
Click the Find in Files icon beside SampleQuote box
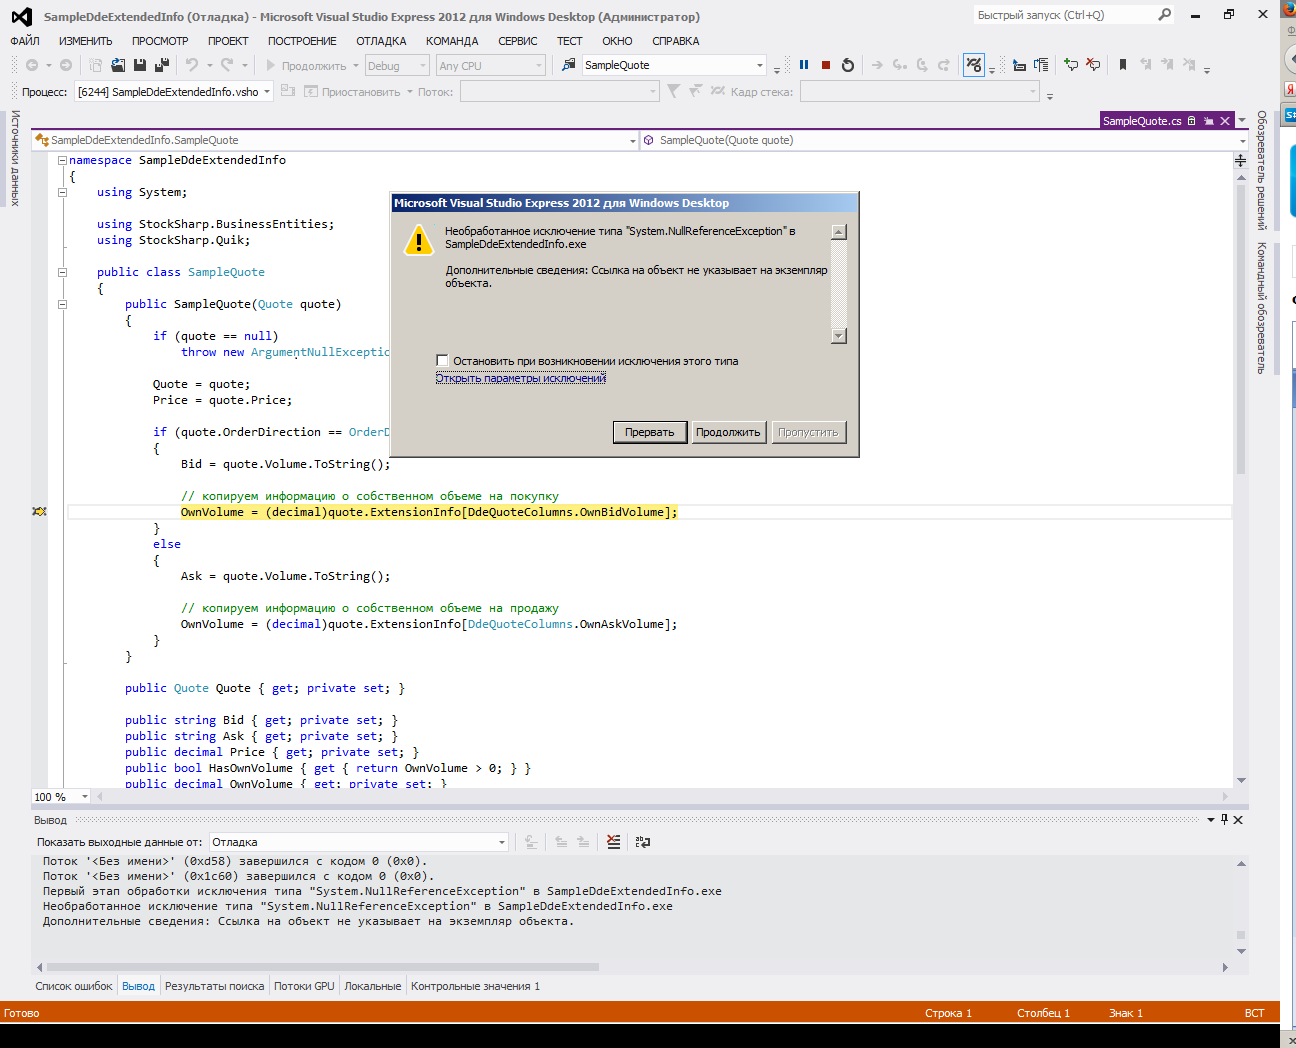569,65
